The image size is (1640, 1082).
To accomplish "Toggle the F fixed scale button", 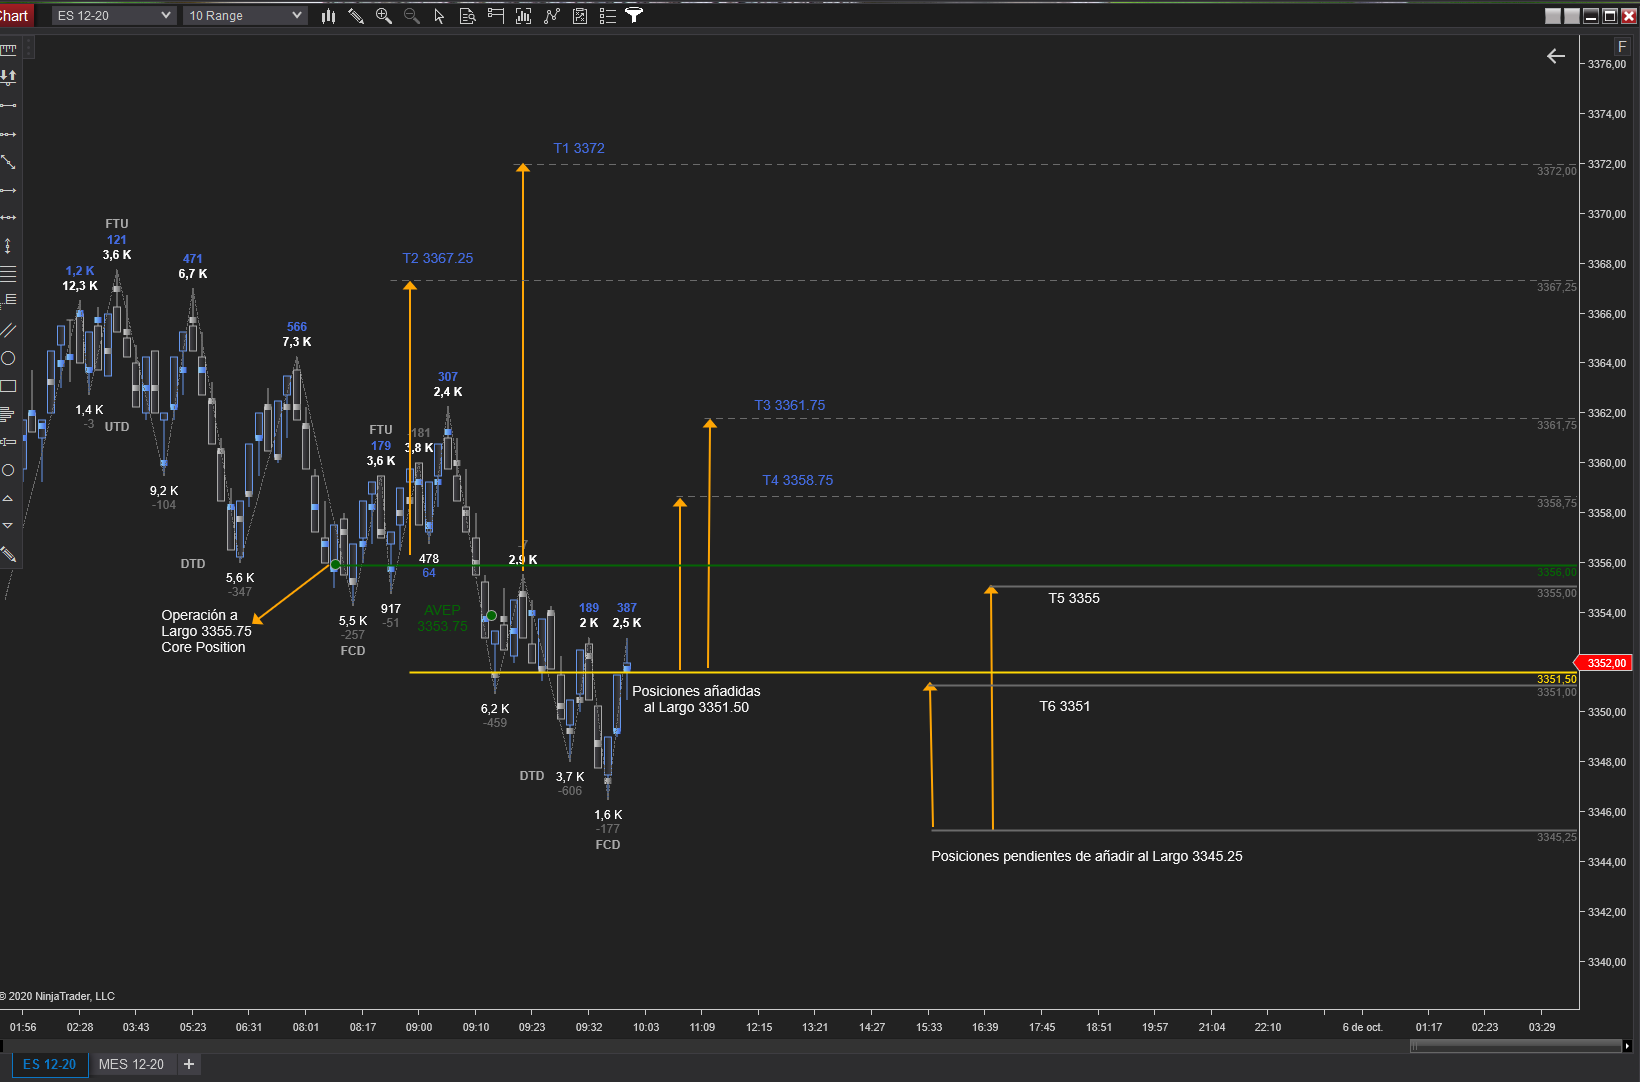I will tap(1622, 47).
